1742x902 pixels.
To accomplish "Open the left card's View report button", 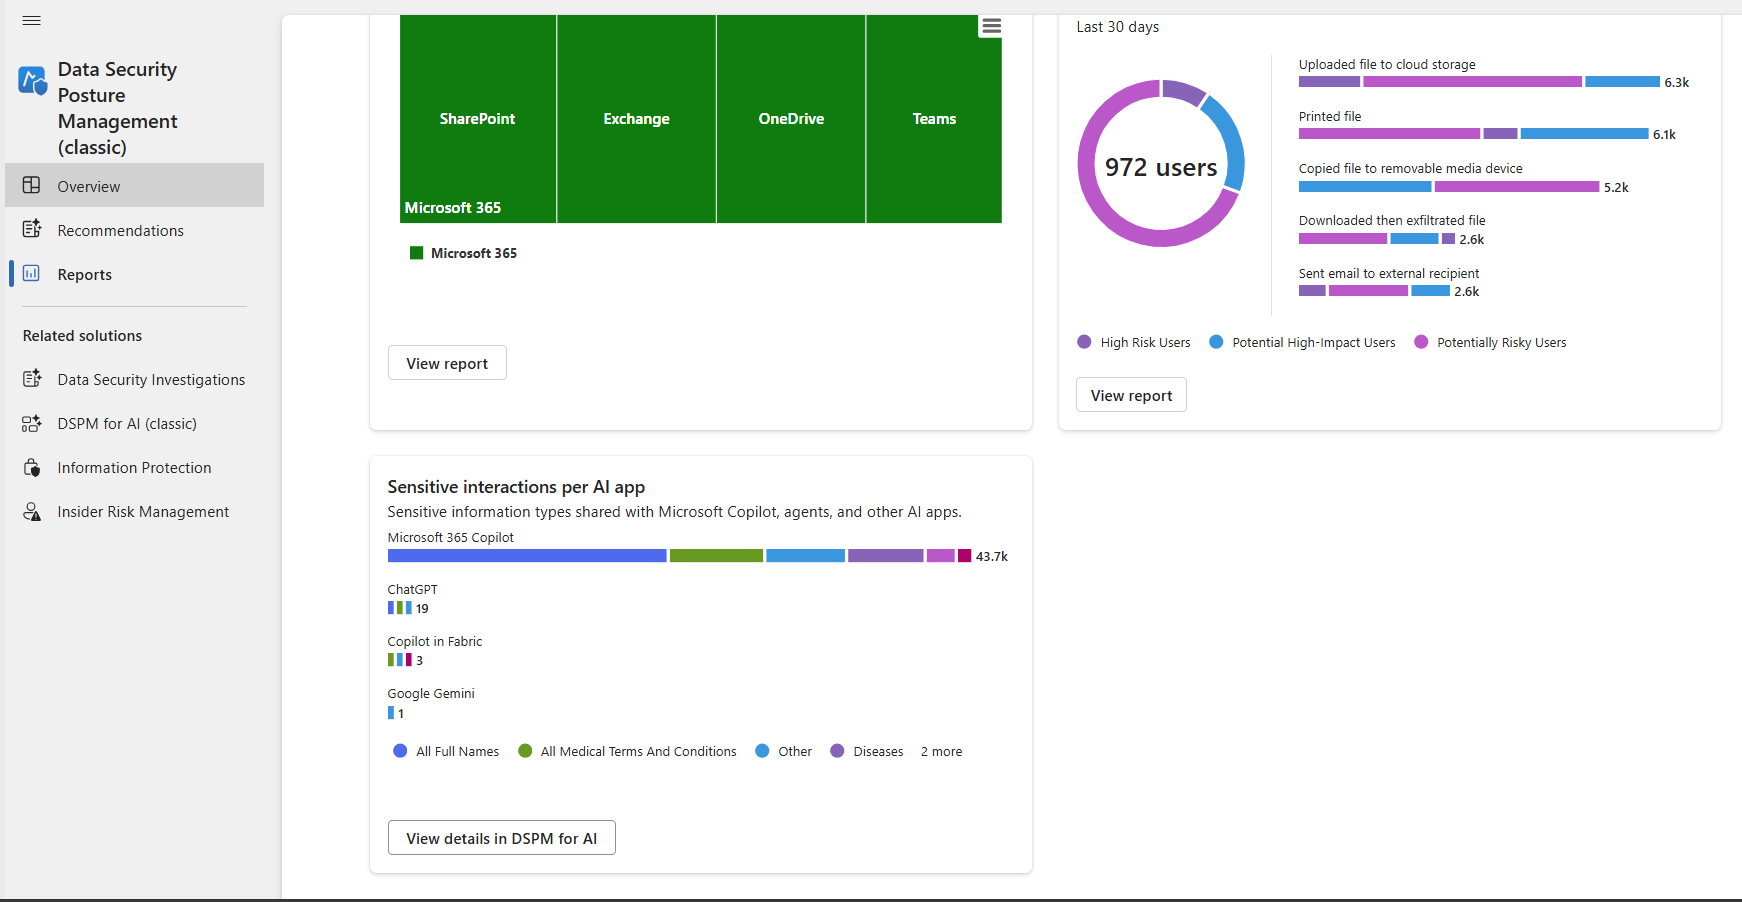I will (447, 363).
